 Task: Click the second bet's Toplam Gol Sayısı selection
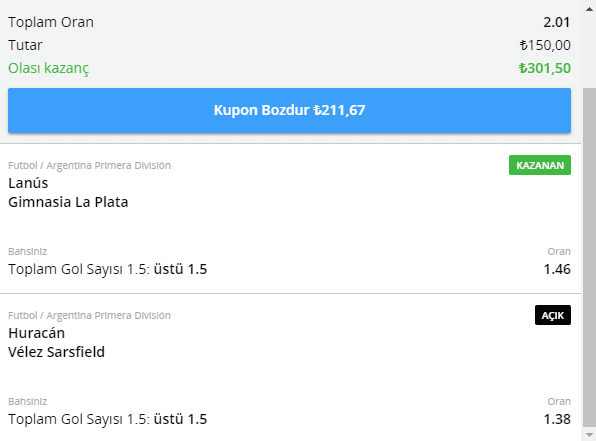click(108, 419)
